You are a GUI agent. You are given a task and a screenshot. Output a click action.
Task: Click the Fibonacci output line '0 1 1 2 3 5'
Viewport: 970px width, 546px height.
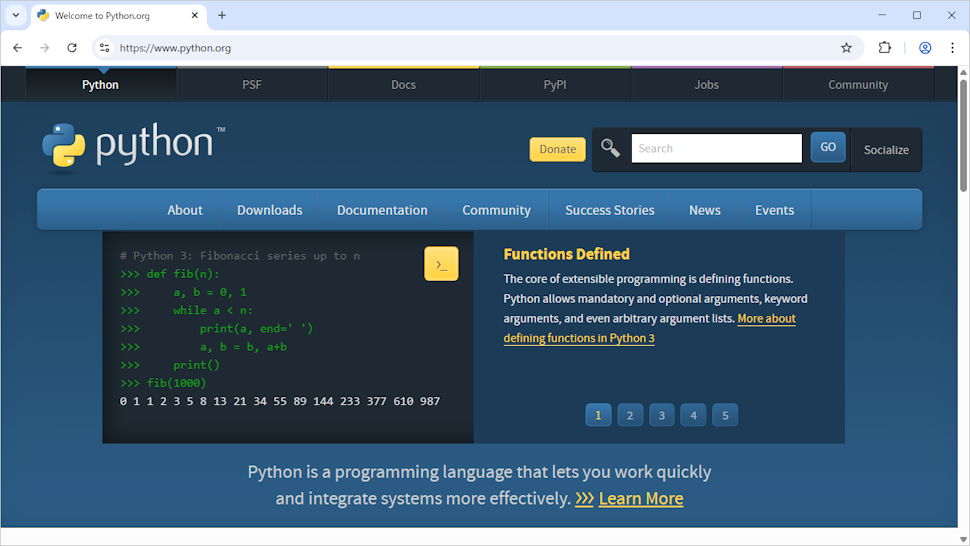click(x=280, y=401)
